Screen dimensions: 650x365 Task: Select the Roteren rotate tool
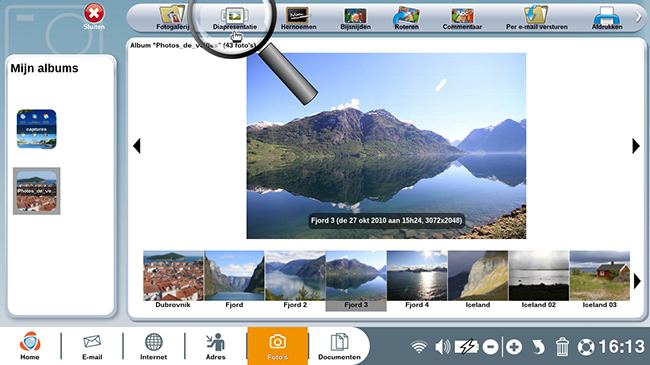[406, 19]
